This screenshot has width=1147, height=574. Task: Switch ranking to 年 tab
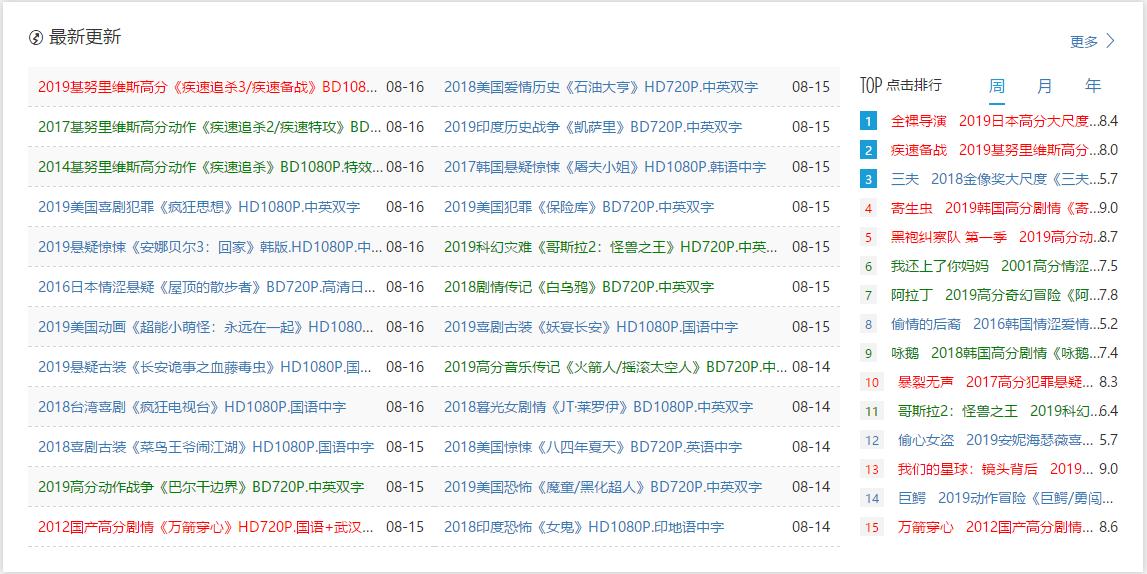coord(1093,86)
